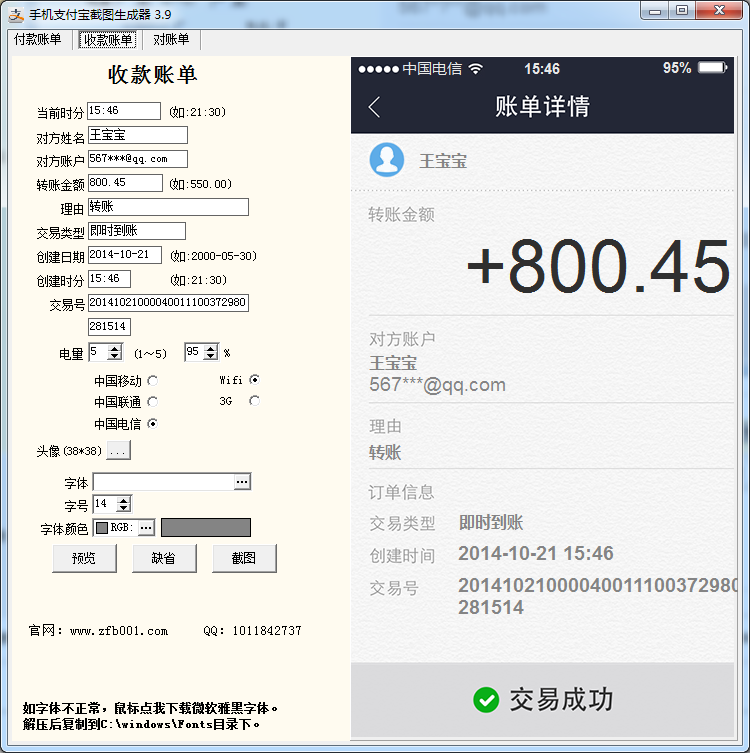Click the 创建时分 time input field
The width and height of the screenshot is (750, 753).
[109, 279]
